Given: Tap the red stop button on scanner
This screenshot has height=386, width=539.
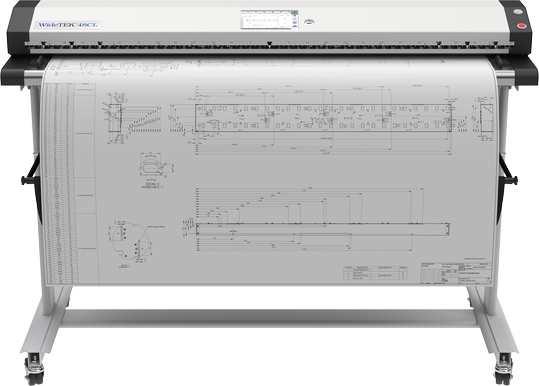Looking at the screenshot, I should coord(522,26).
